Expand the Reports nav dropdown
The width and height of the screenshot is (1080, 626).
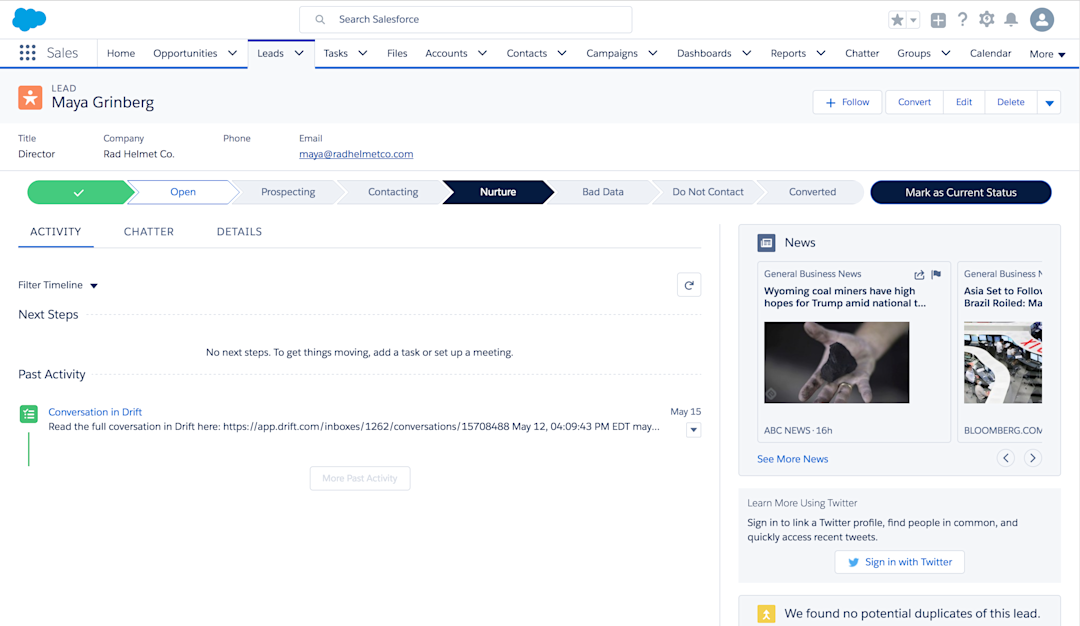[x=820, y=53]
